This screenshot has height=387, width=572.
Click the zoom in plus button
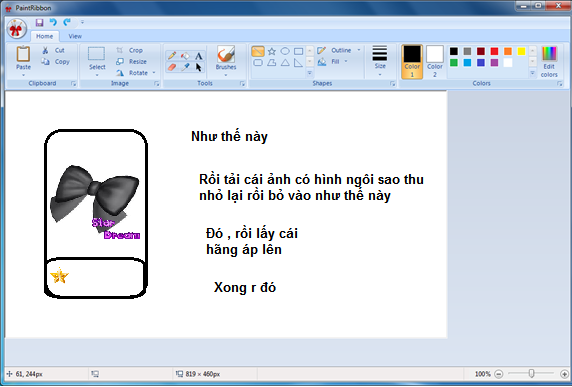click(x=564, y=374)
